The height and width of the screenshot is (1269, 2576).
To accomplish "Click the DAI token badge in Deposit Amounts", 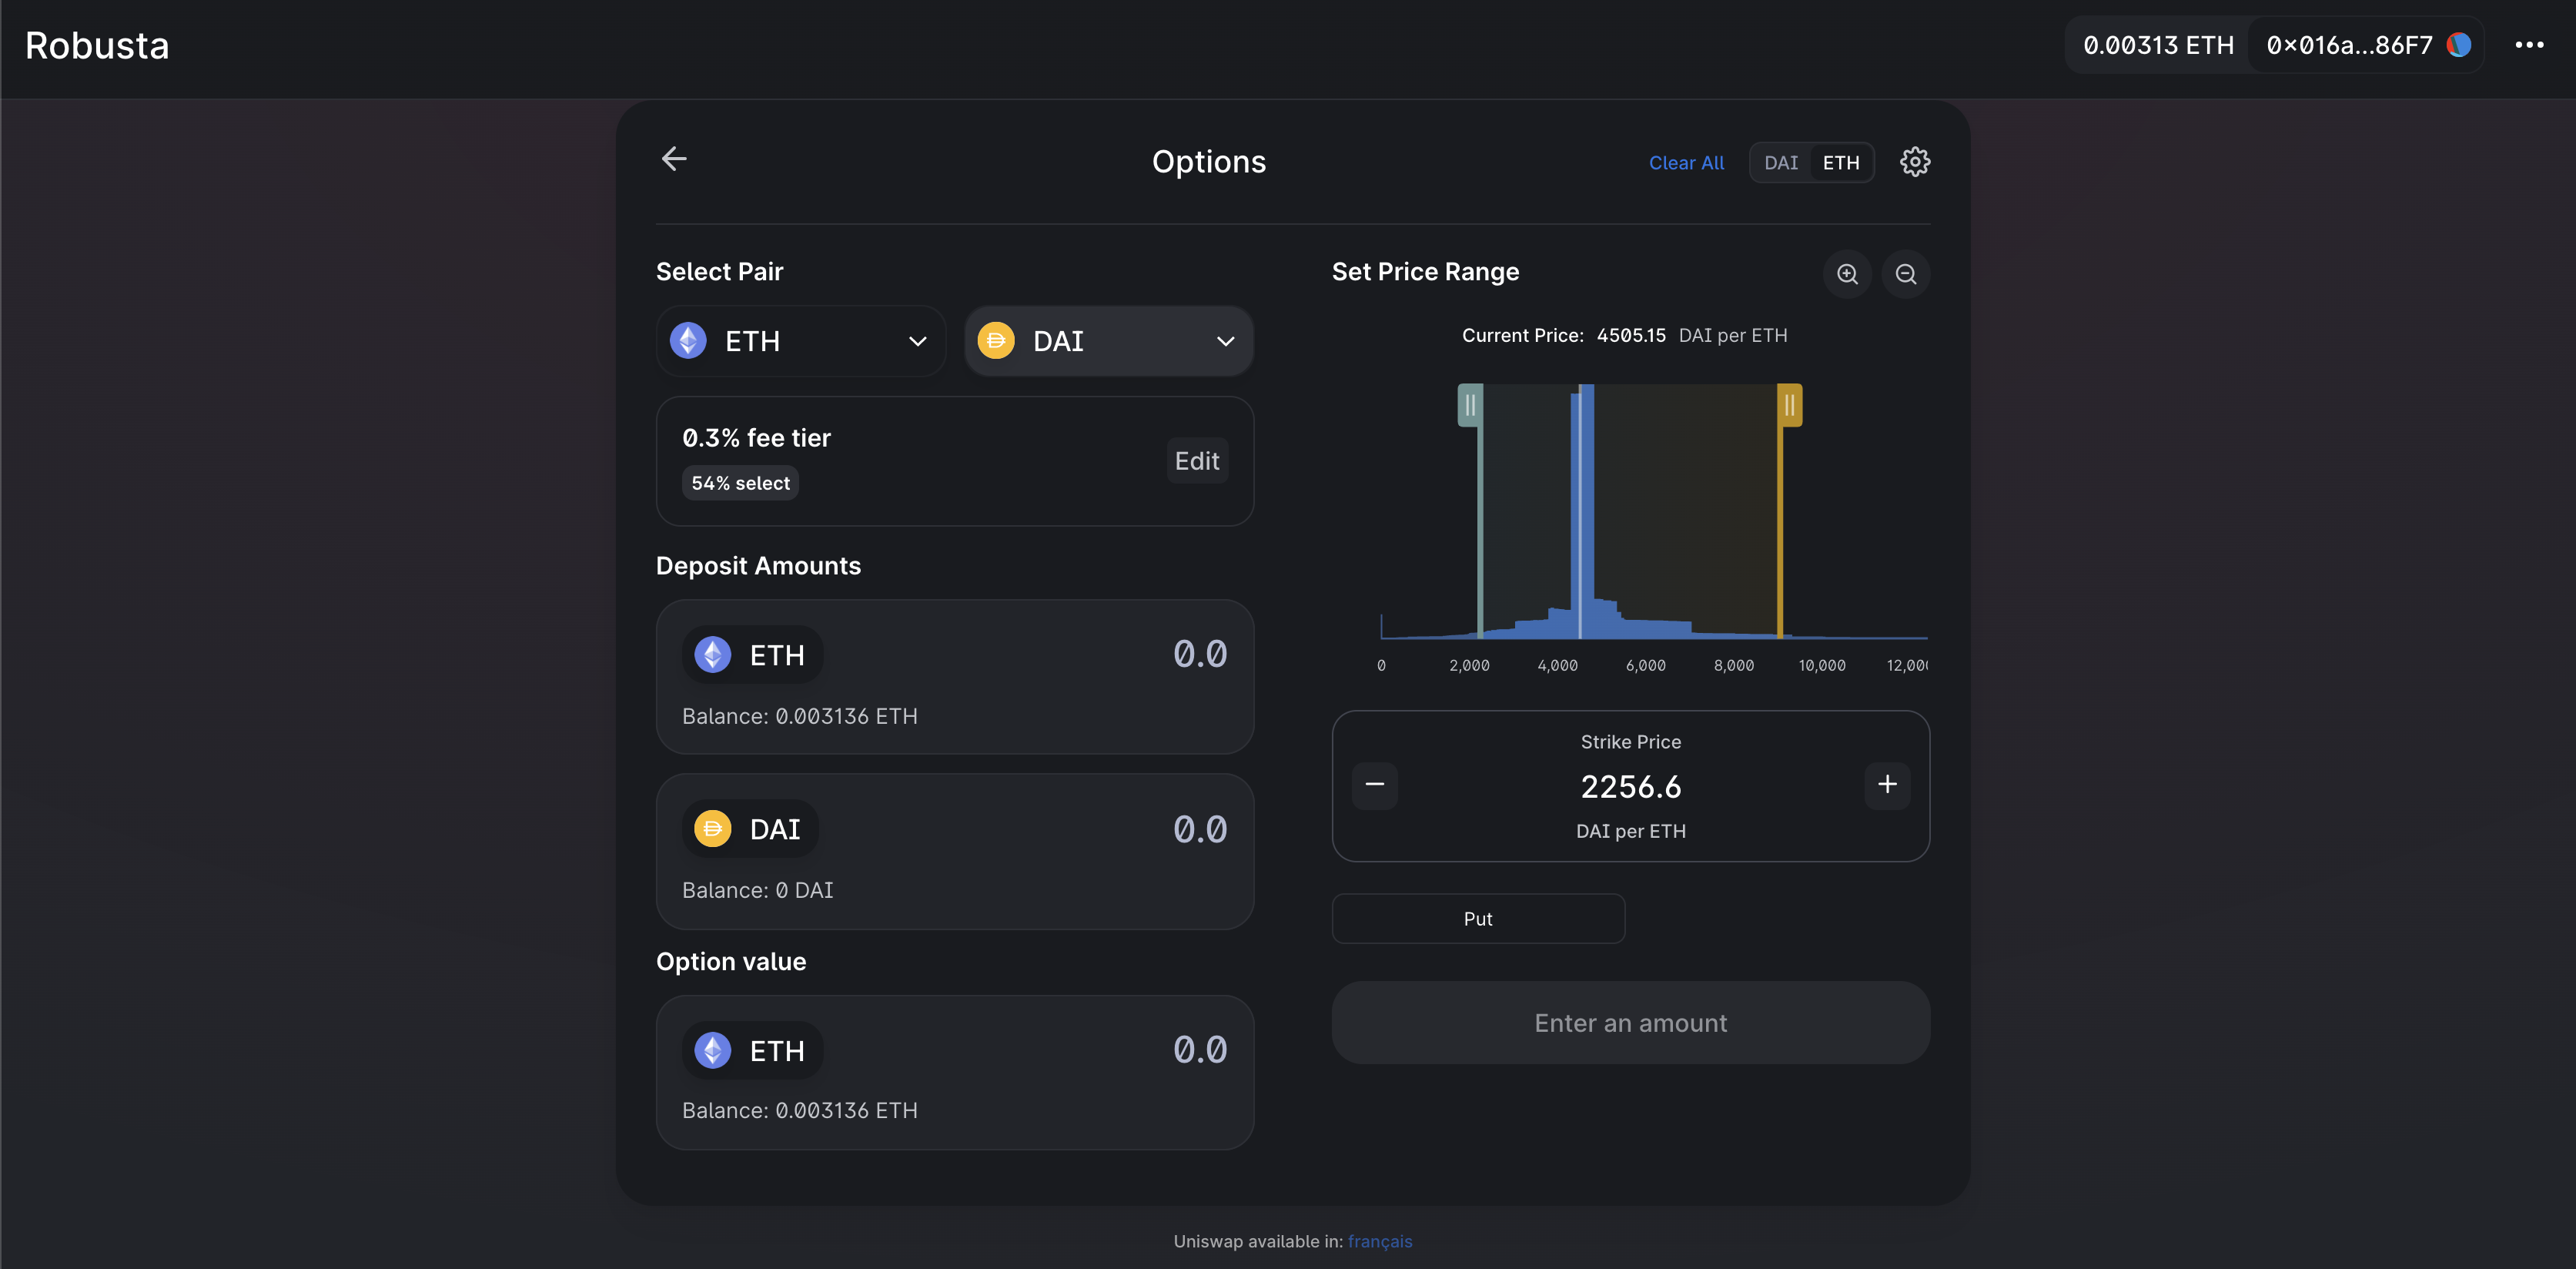I will 750,829.
